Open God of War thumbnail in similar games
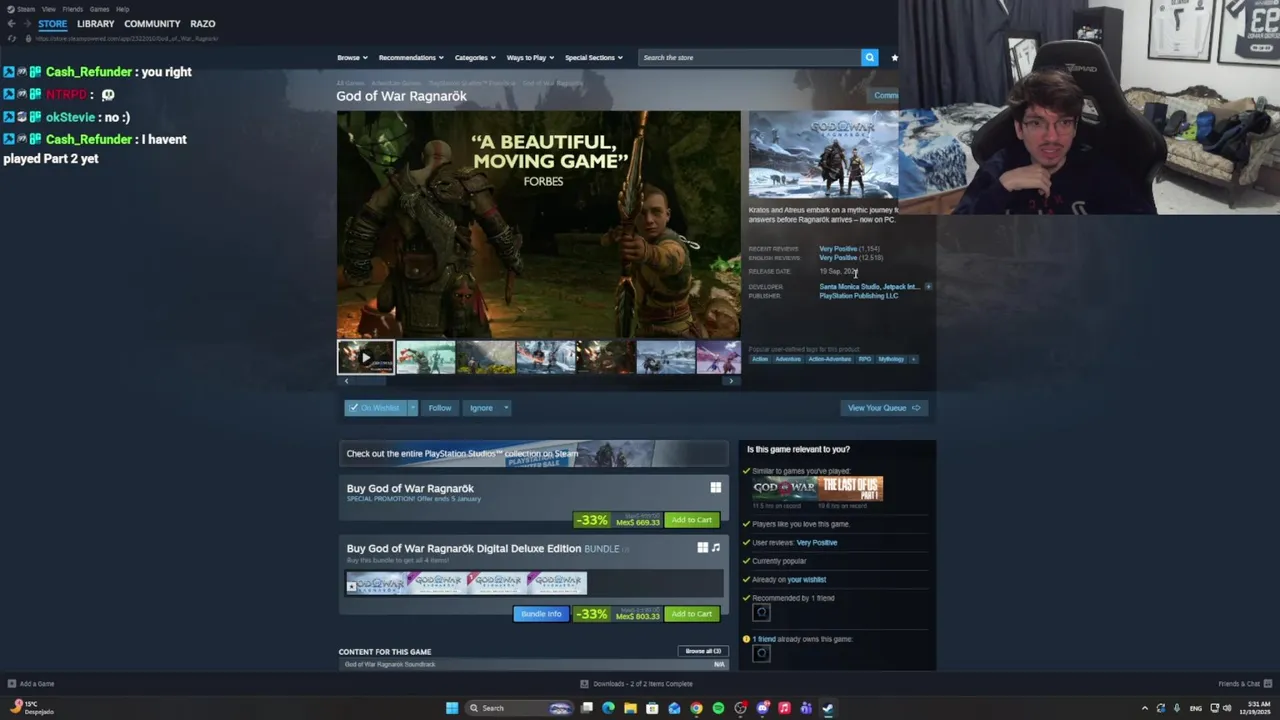The image size is (1280, 720). [785, 489]
